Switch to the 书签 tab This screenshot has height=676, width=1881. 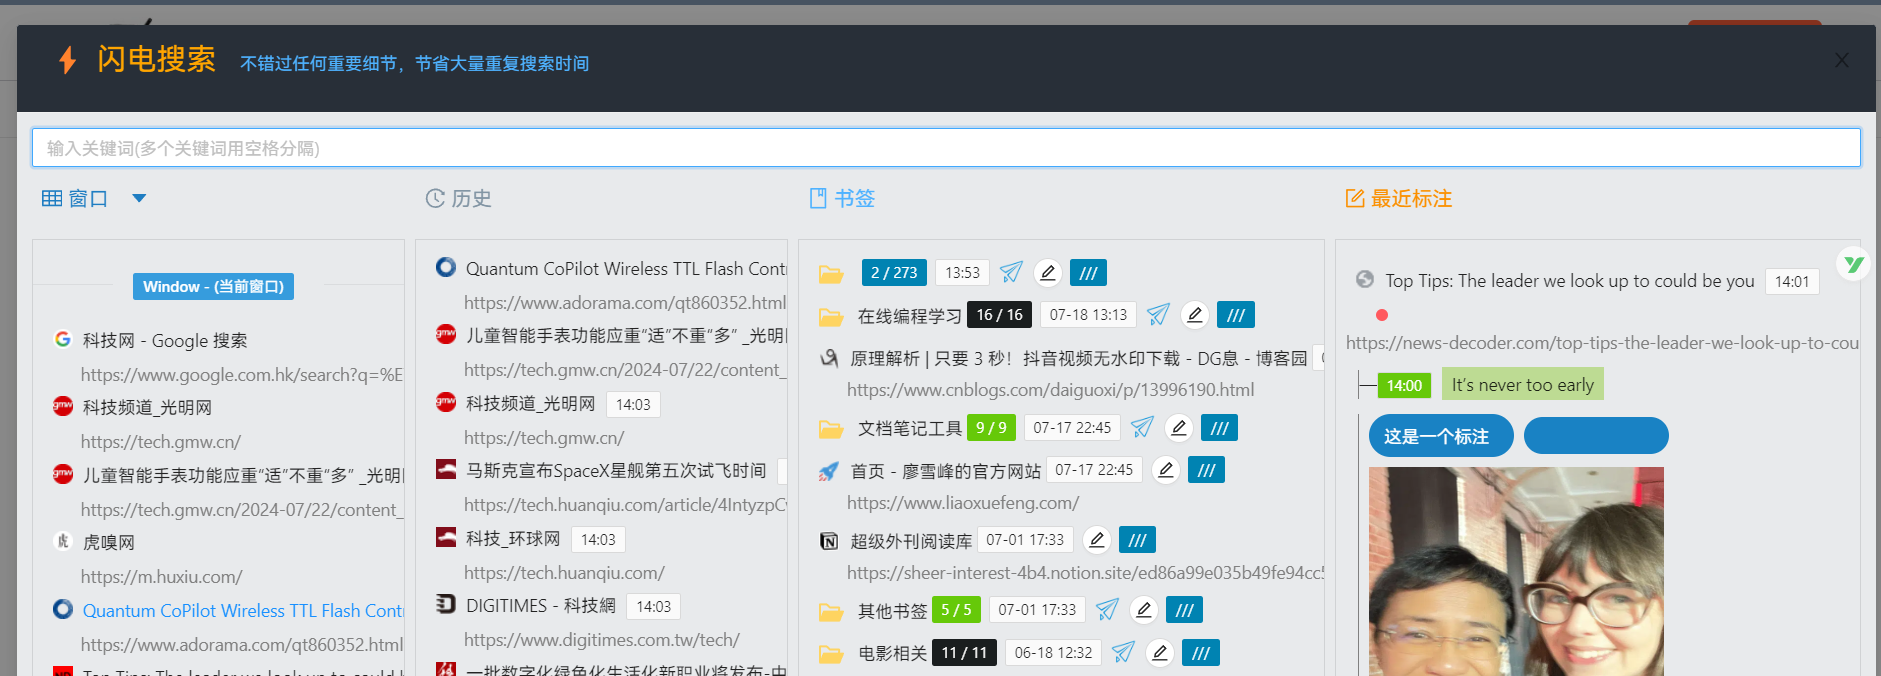tap(842, 198)
